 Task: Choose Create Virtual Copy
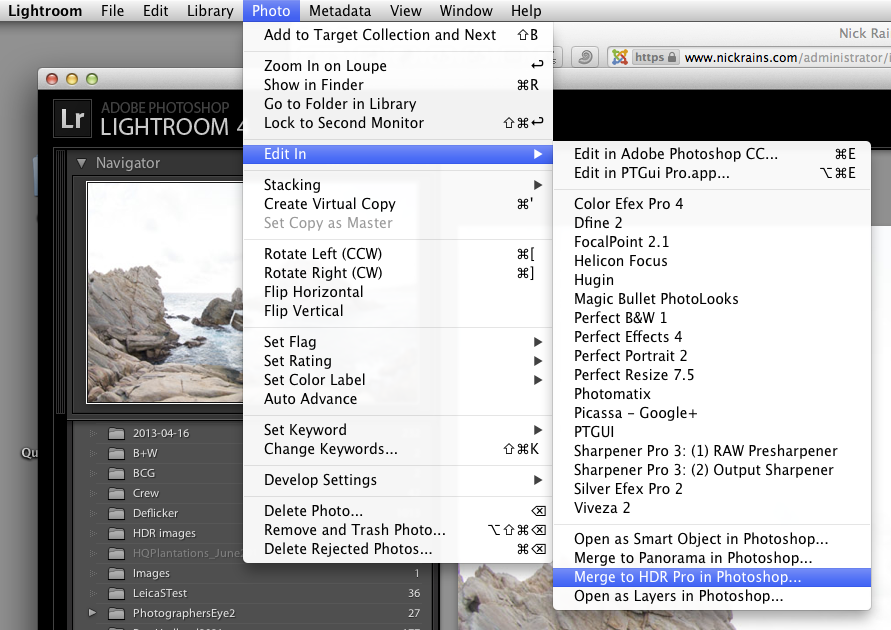398,204
